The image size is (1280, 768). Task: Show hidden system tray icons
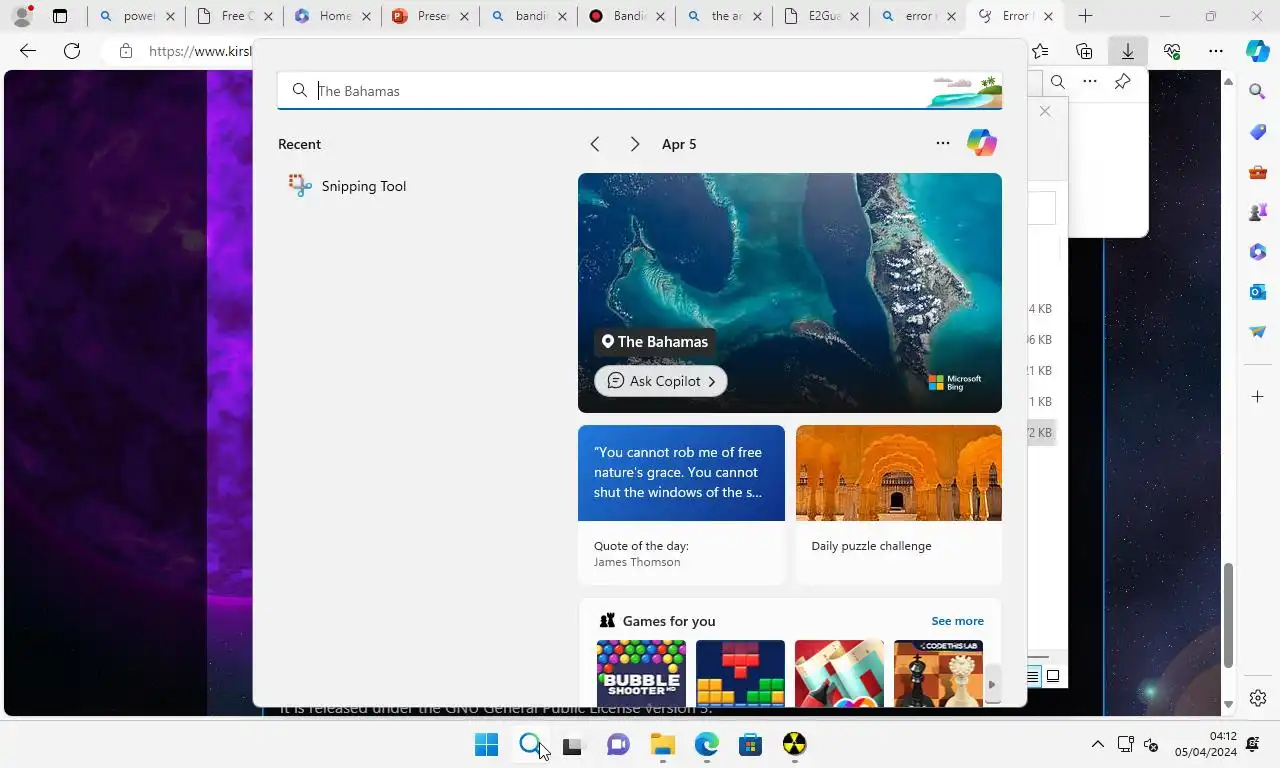[1097, 744]
